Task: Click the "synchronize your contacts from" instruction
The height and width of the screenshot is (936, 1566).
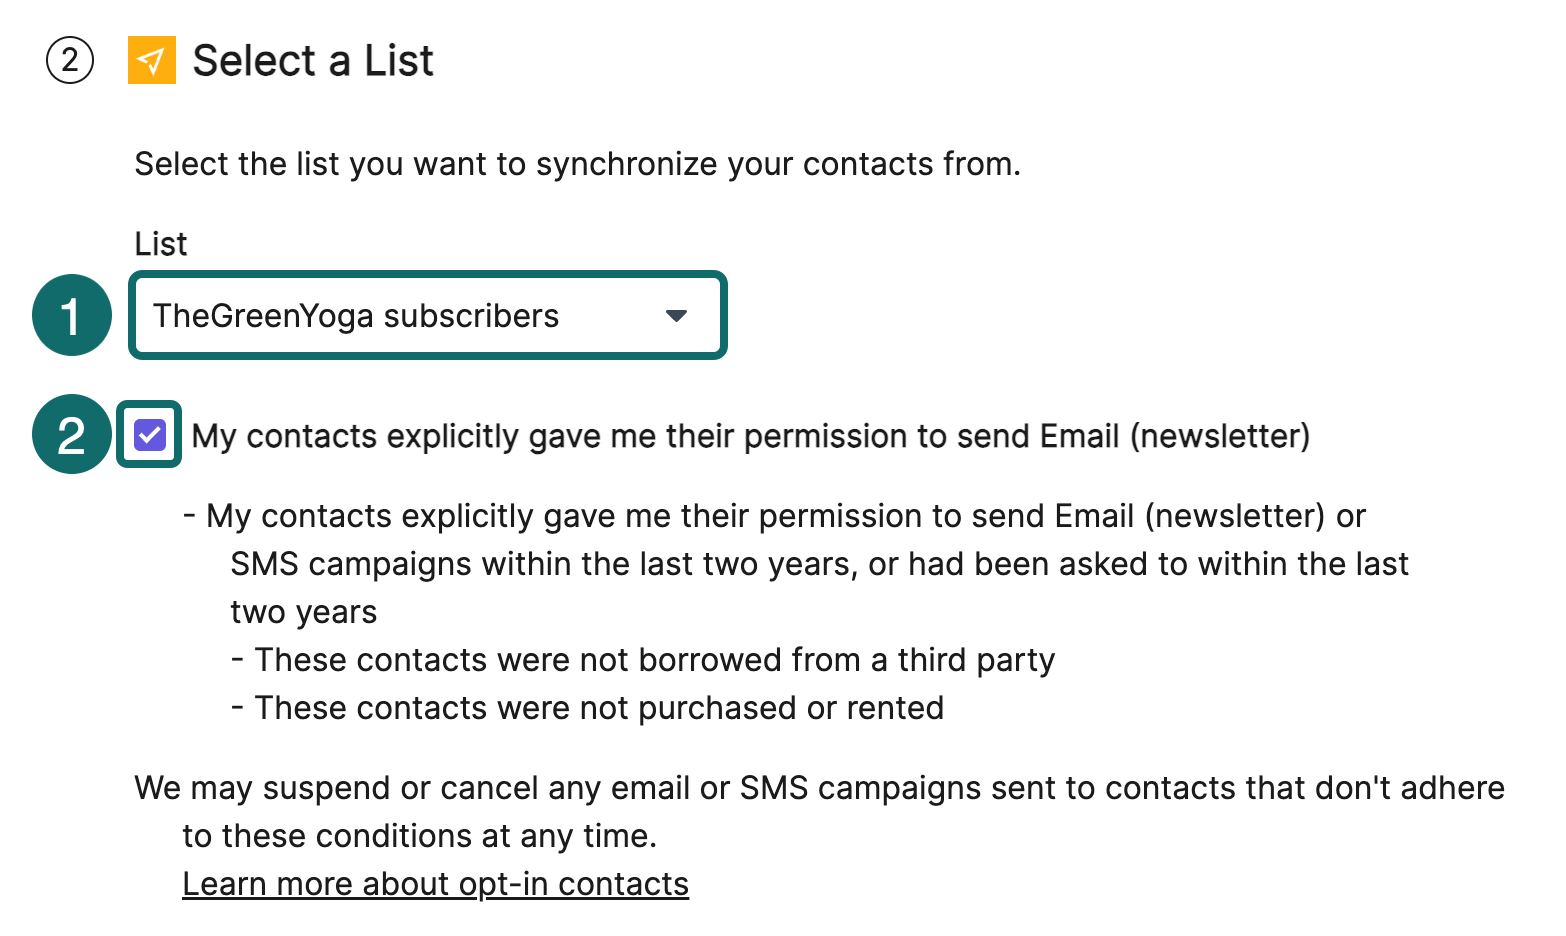Action: 577,164
